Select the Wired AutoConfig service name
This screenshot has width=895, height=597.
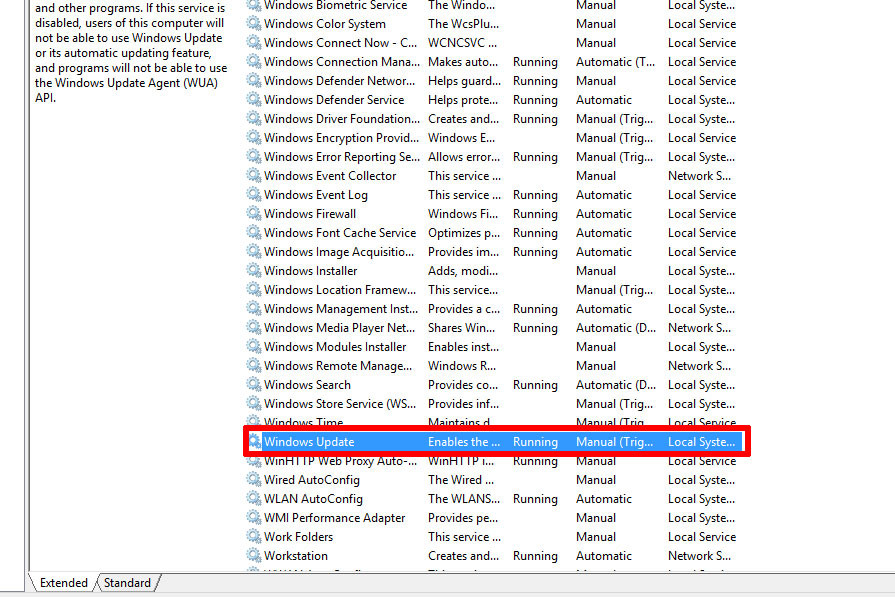point(312,480)
